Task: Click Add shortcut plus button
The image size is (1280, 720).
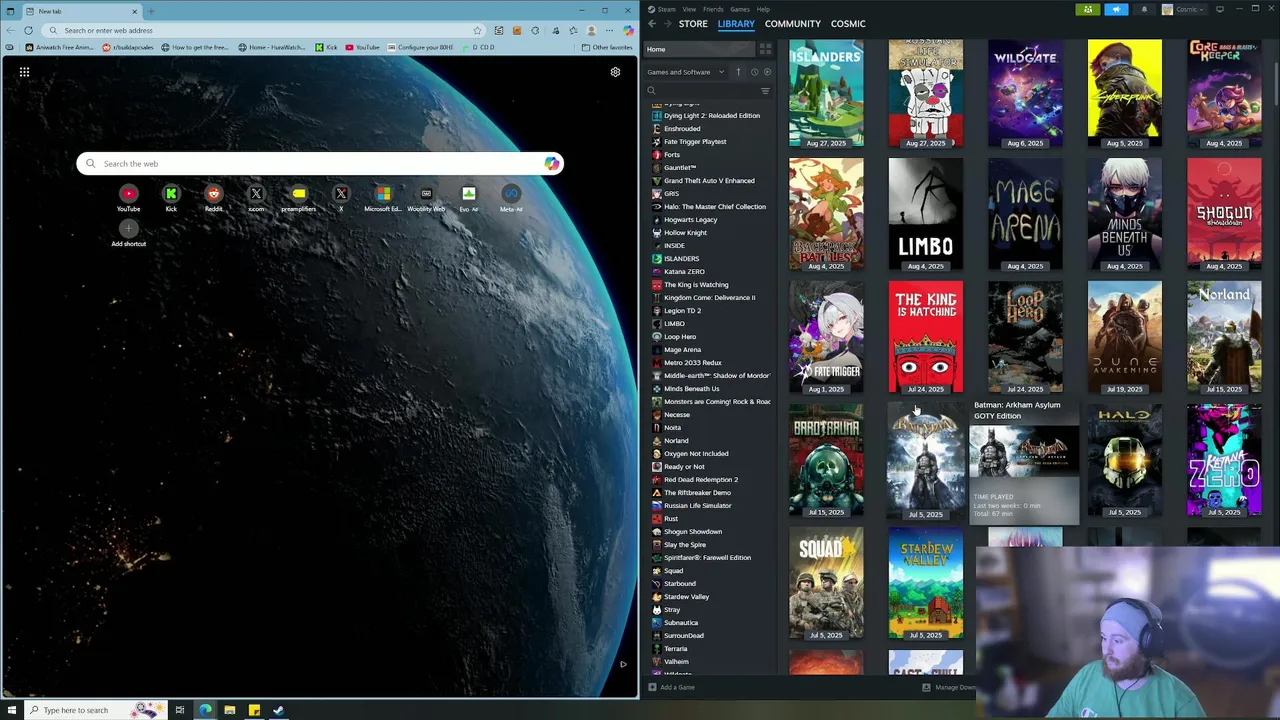Action: (x=128, y=229)
